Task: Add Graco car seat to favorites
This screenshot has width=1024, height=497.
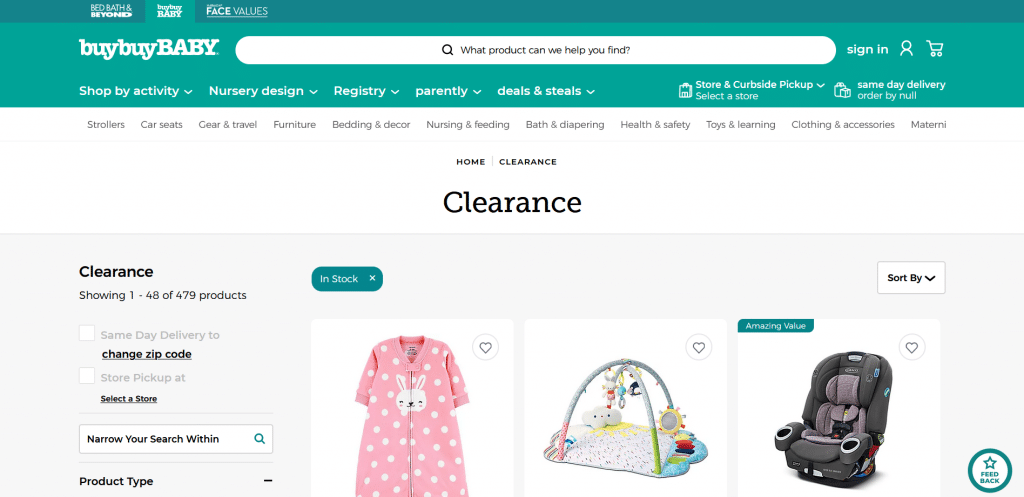Action: tap(912, 347)
